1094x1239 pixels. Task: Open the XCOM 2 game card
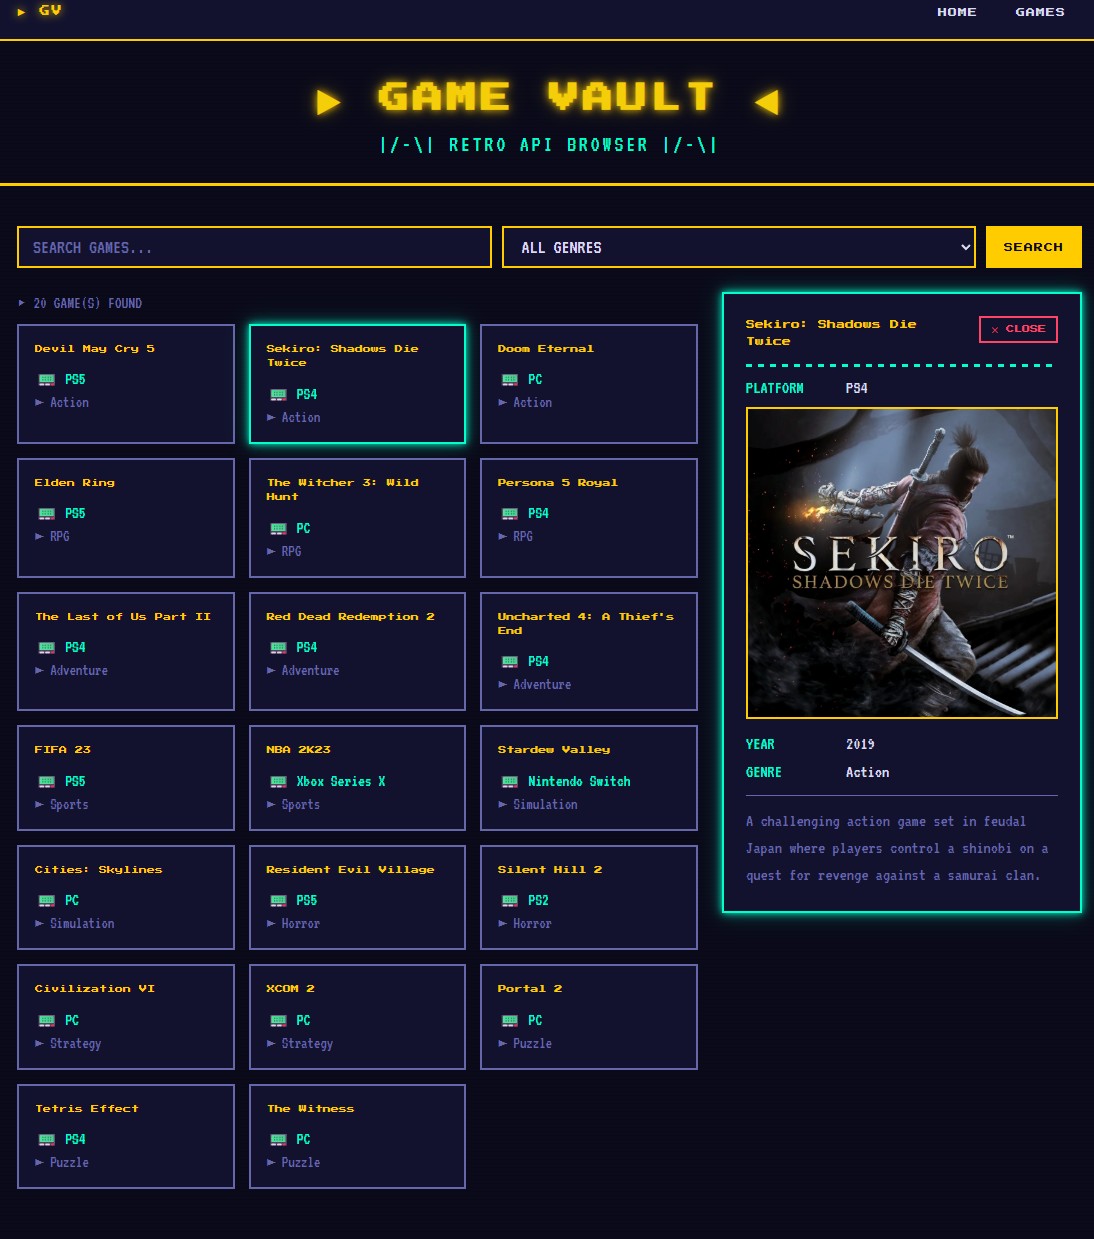coord(357,1017)
